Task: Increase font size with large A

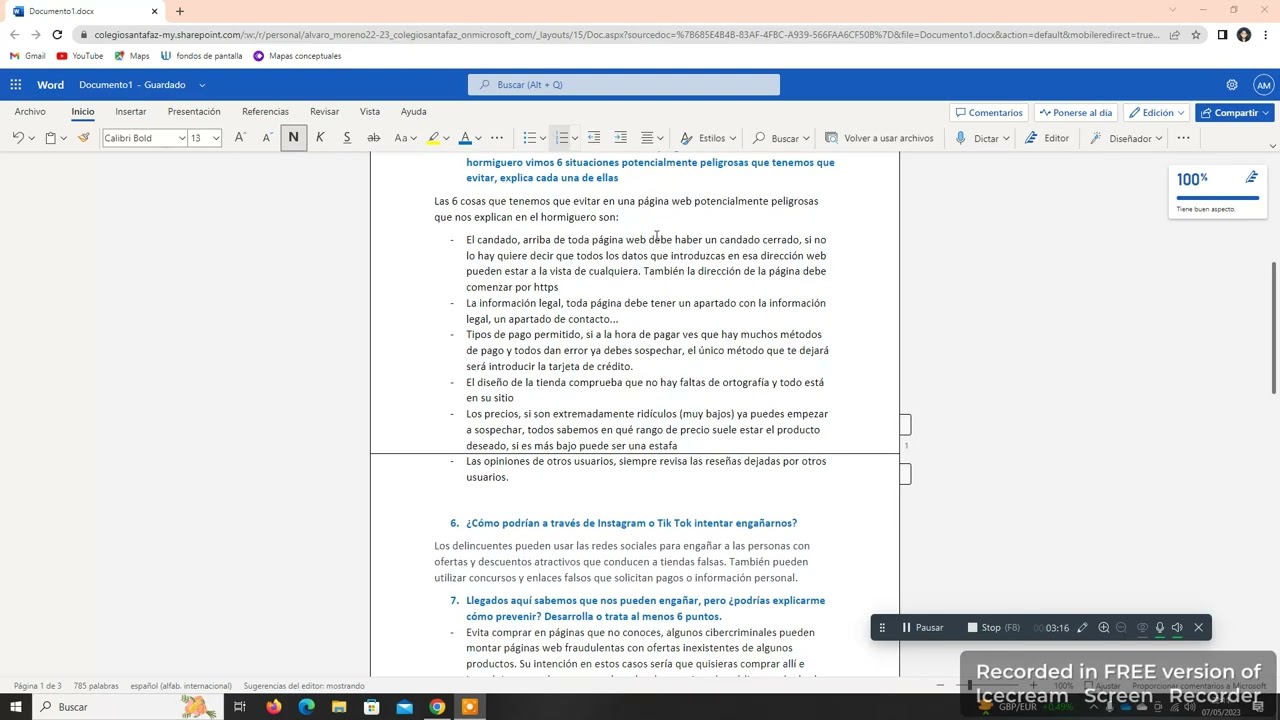Action: pyautogui.click(x=240, y=138)
